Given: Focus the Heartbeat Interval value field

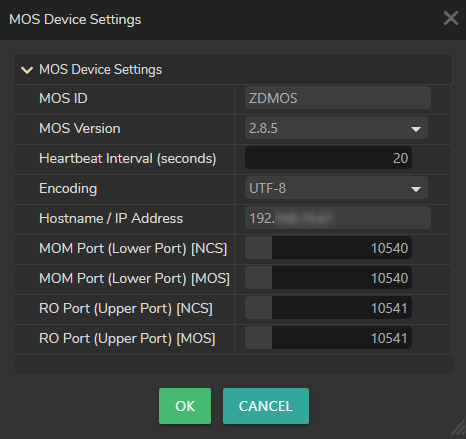Looking at the screenshot, I should (x=328, y=158).
